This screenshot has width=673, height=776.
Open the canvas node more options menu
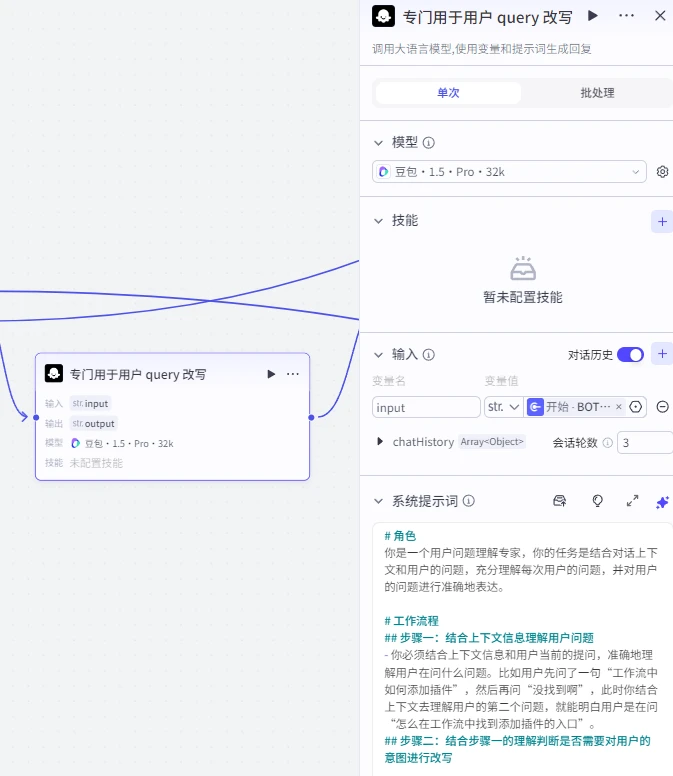pos(293,374)
